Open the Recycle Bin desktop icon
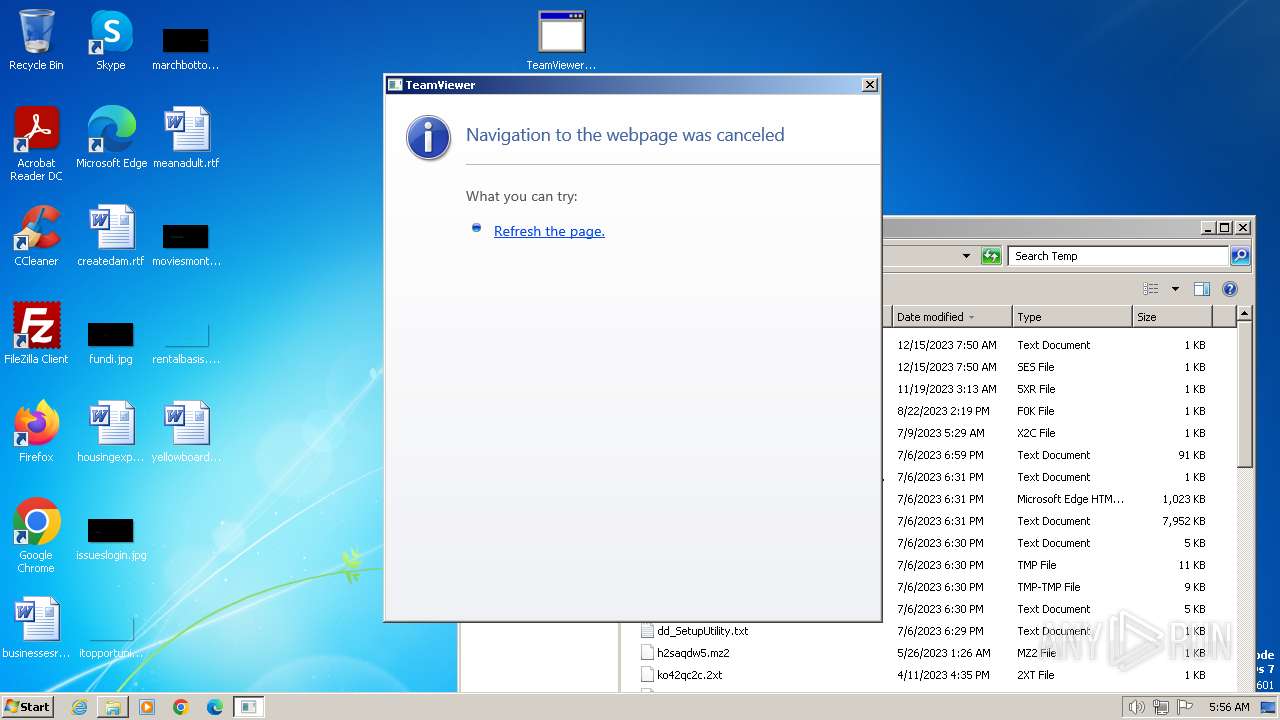1280x720 pixels. point(37,40)
